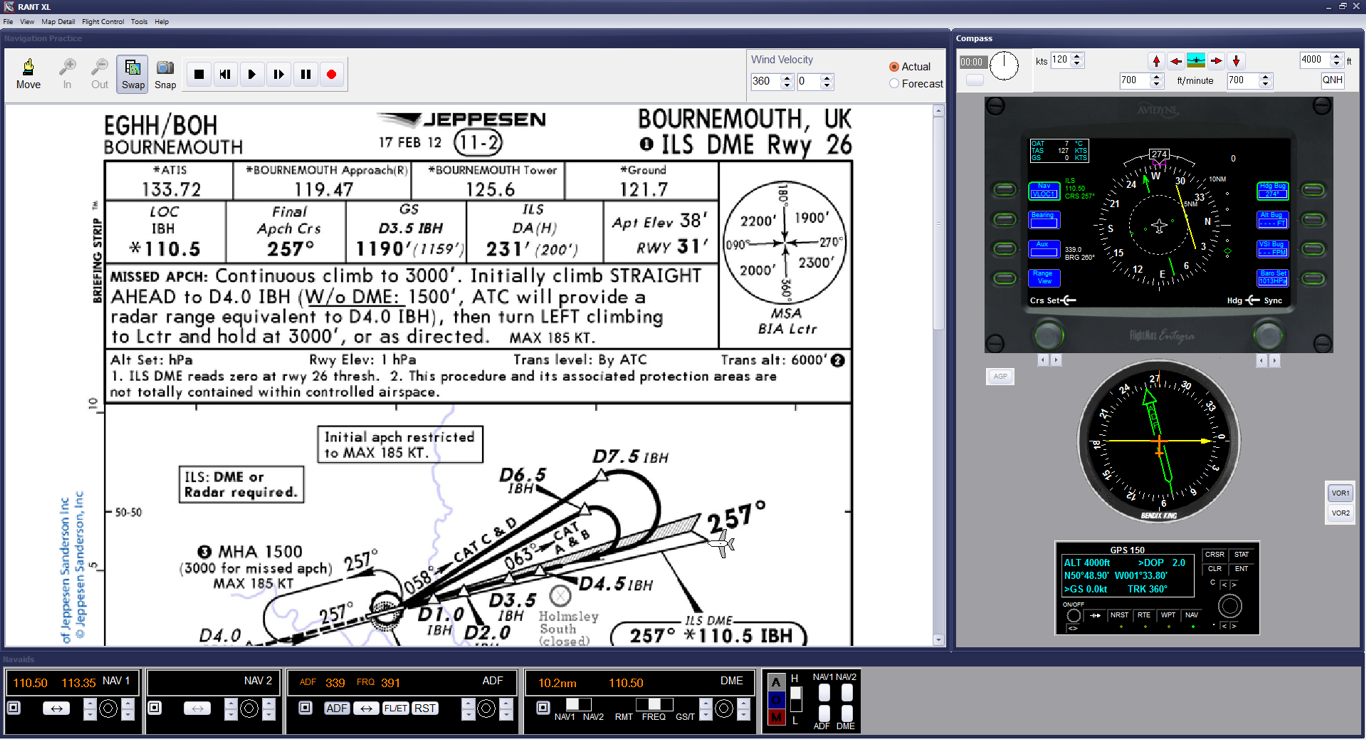Click the red turn right arrow
Image resolution: width=1366 pixels, height=740 pixels.
(1216, 61)
